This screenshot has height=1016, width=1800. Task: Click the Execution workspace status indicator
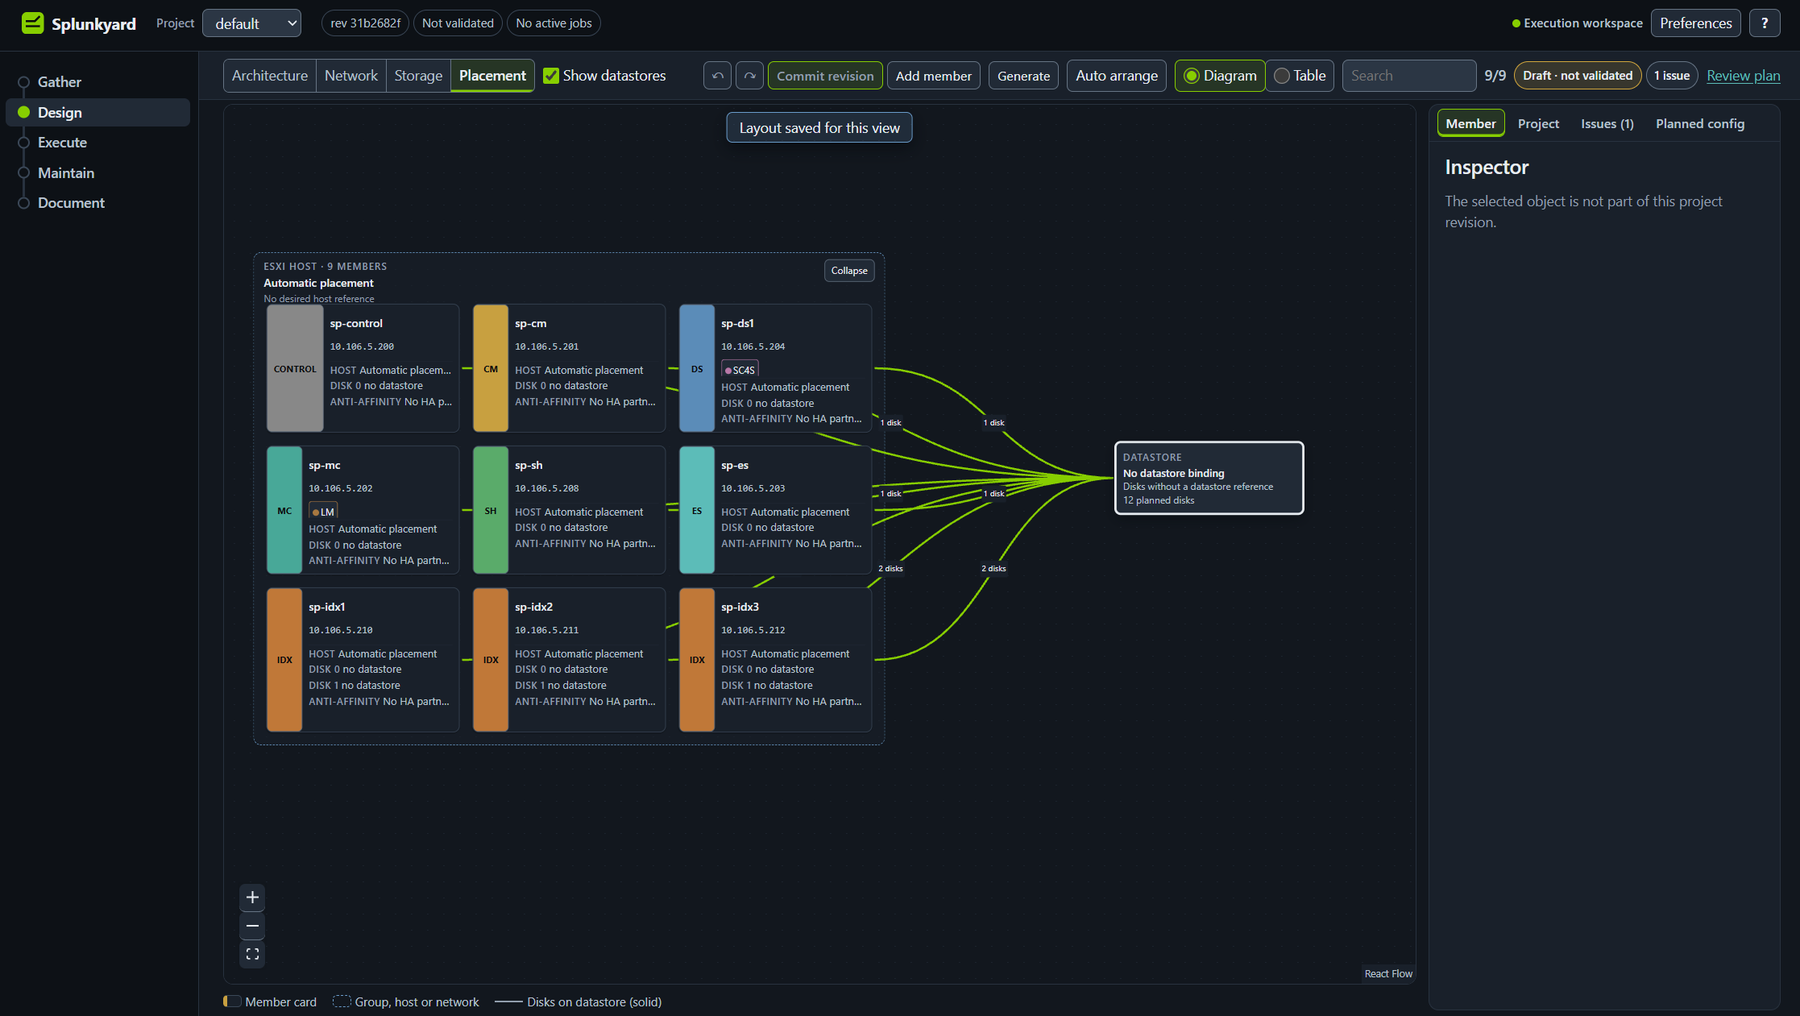(1577, 23)
